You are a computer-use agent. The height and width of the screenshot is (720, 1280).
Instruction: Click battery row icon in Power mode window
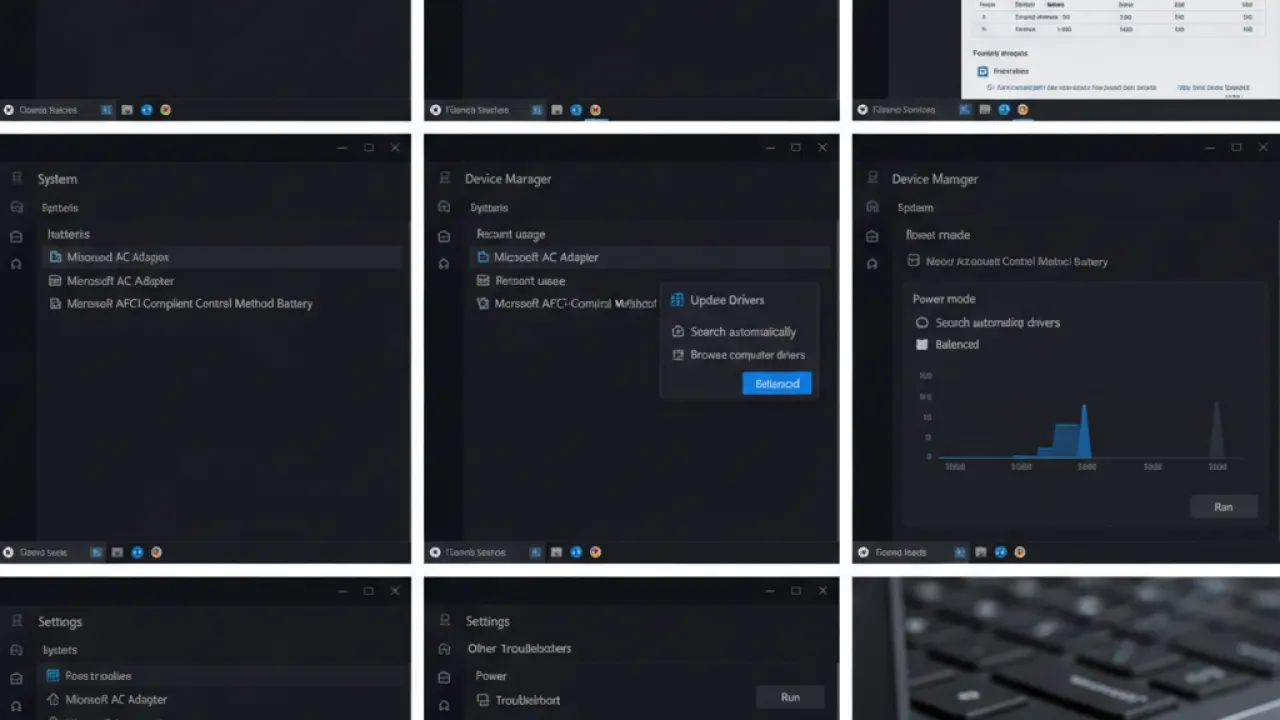(913, 261)
